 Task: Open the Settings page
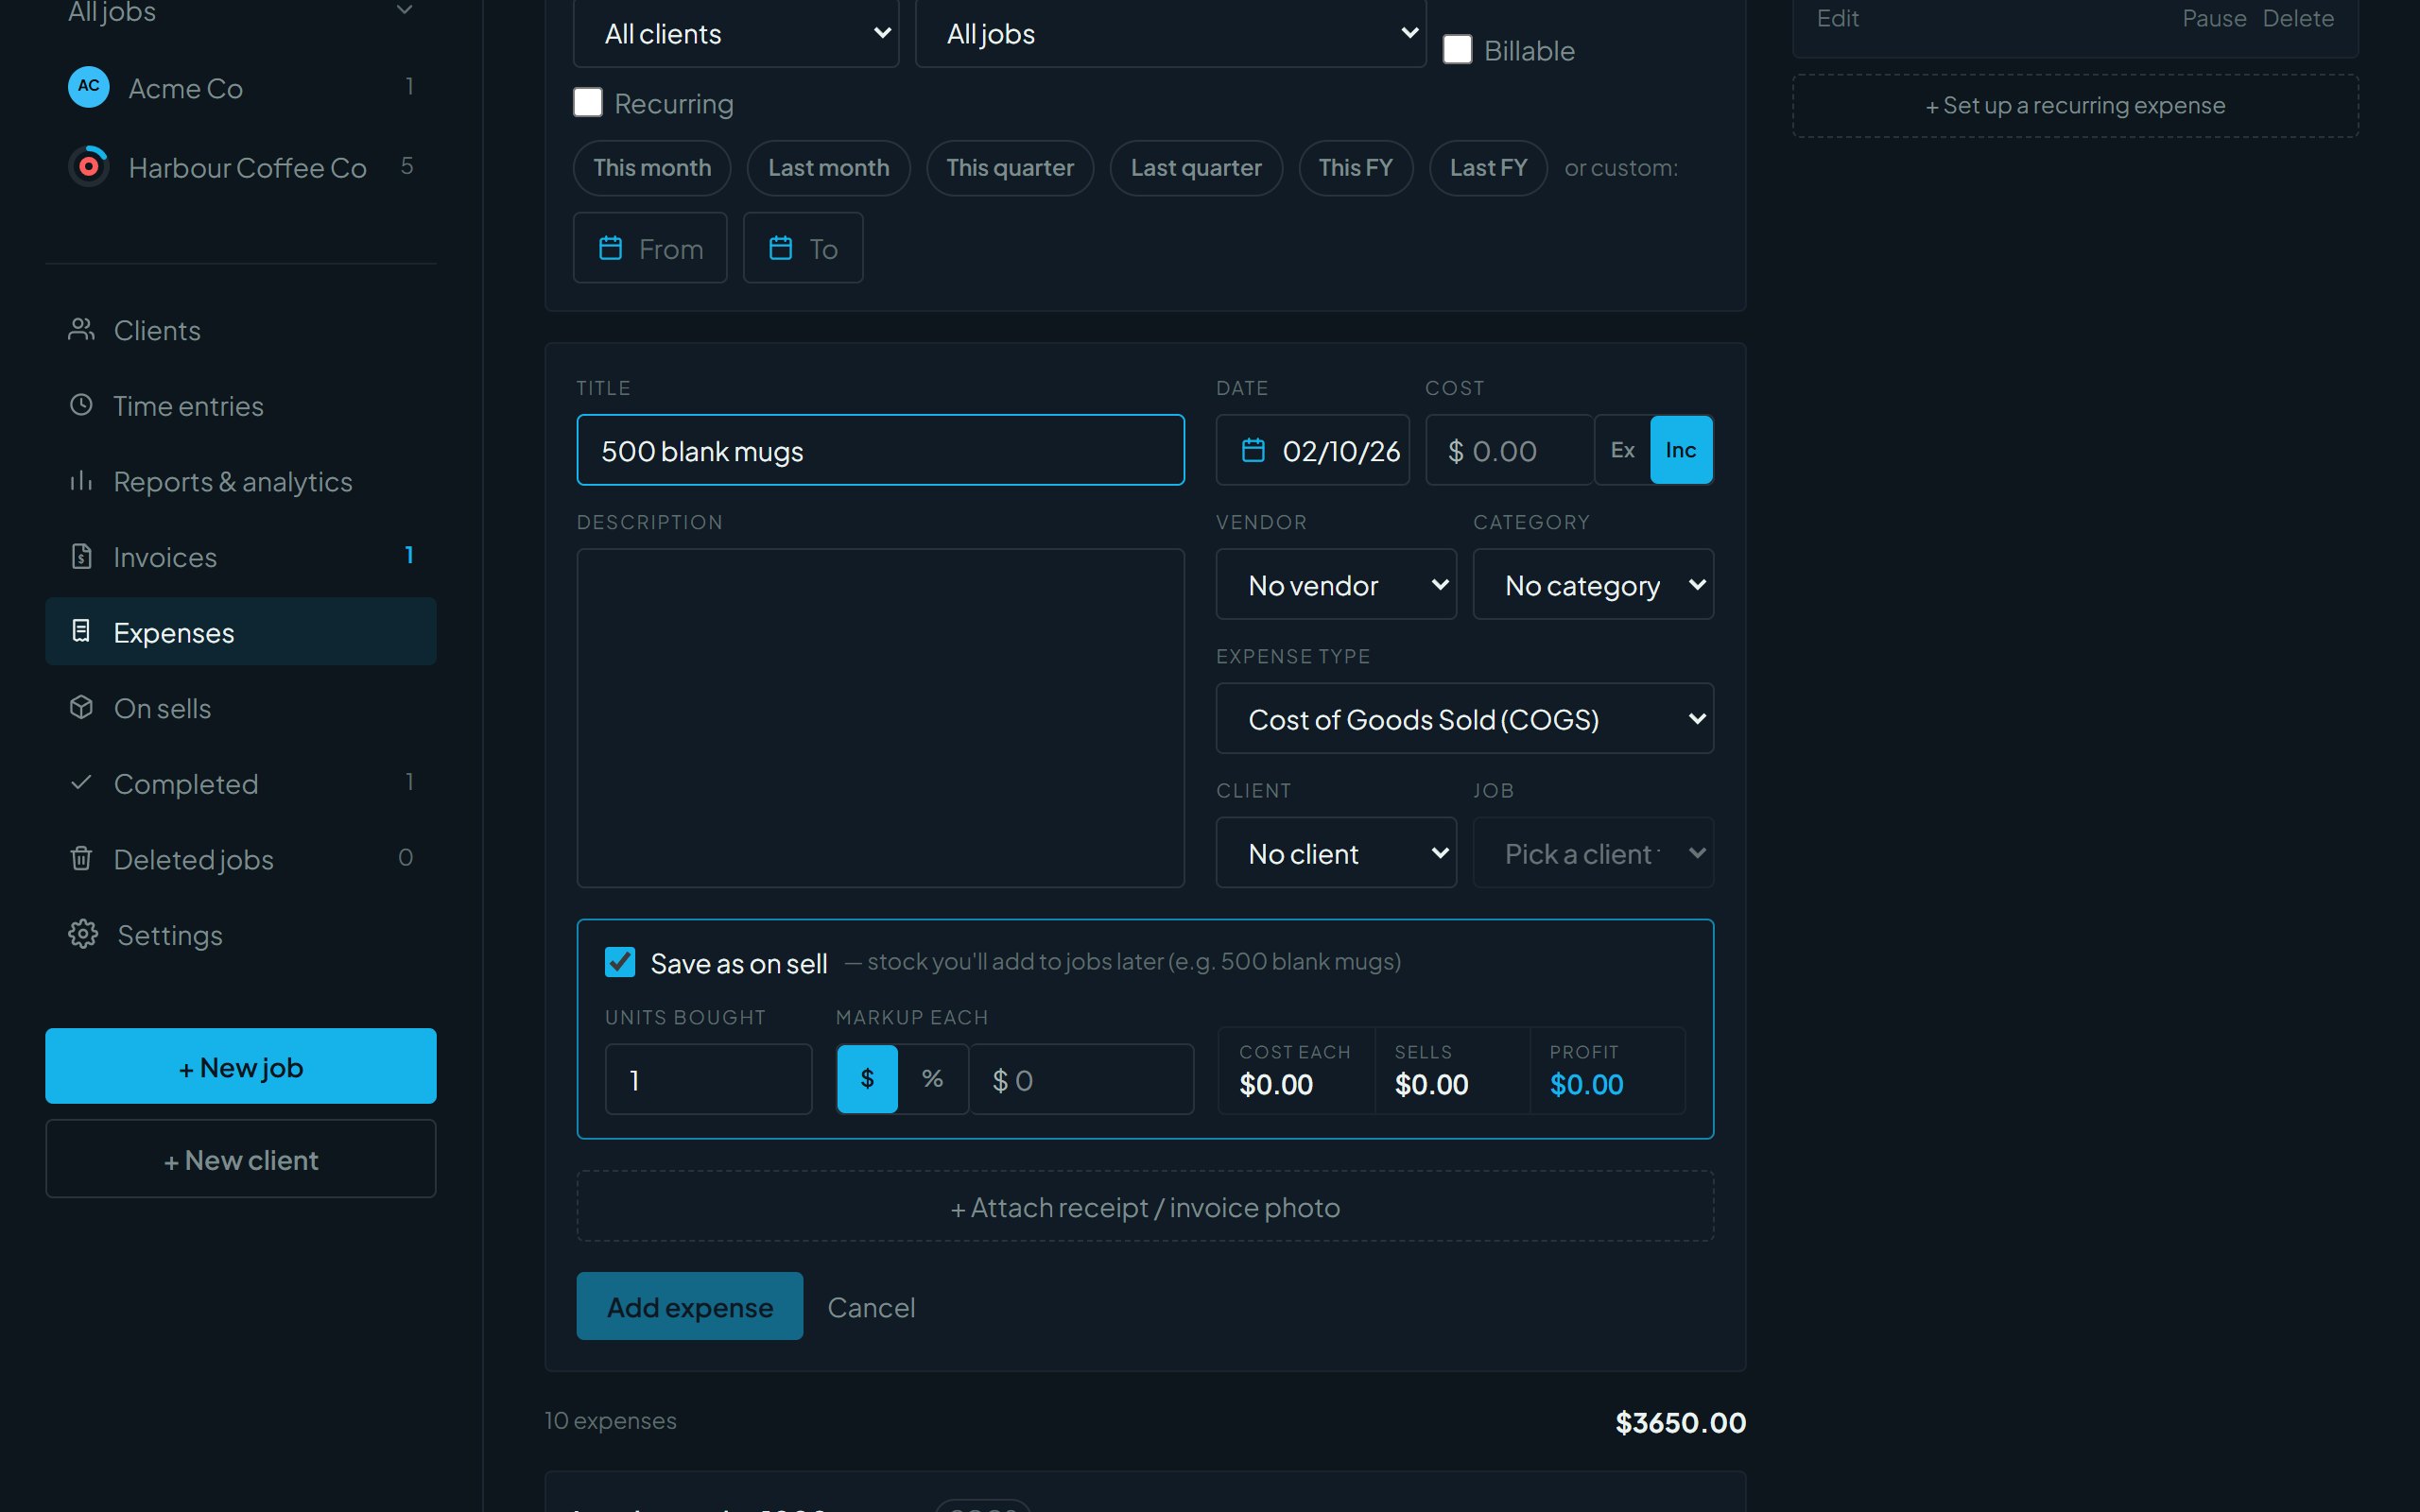241,935
